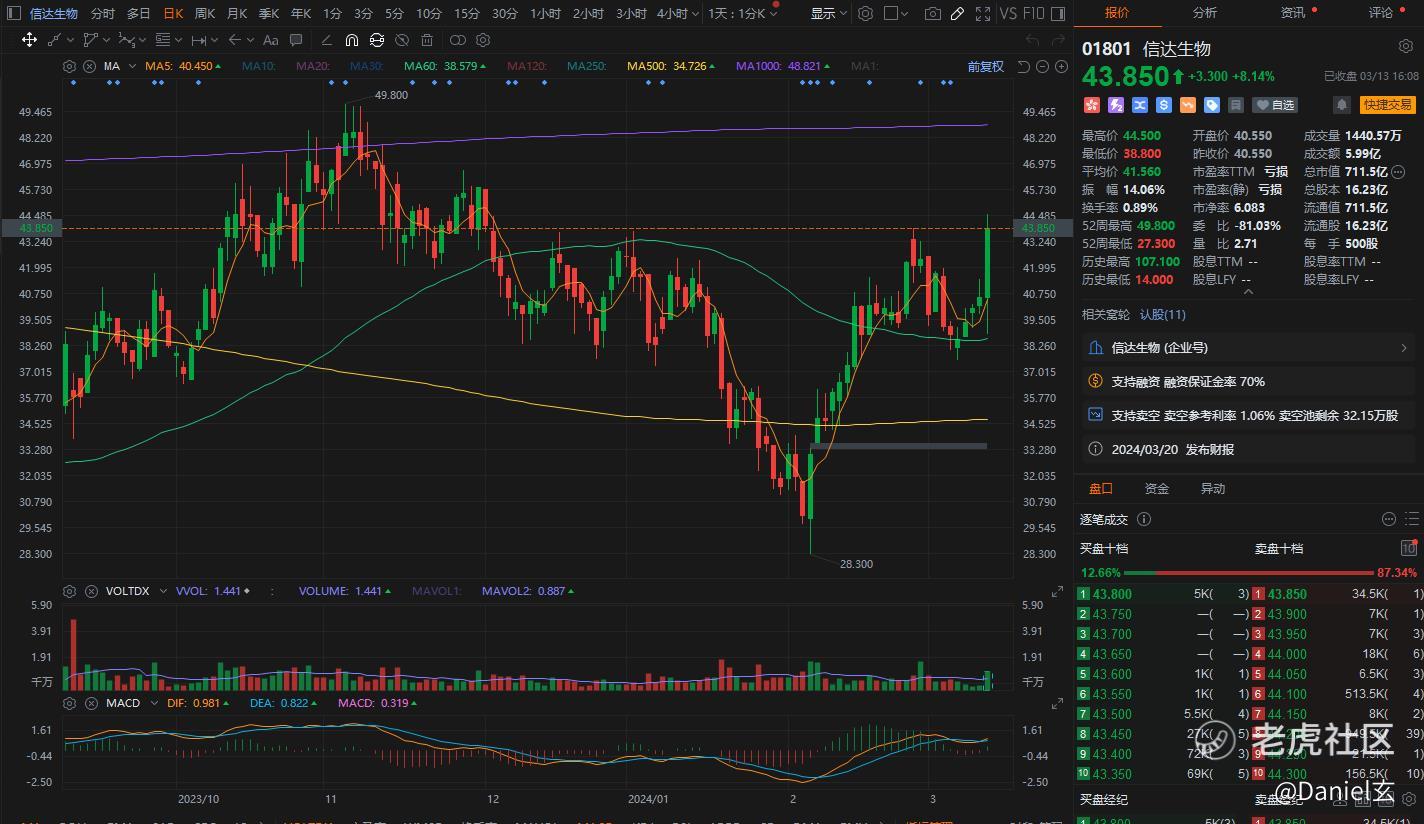Select the wave pattern drawing tool
This screenshot has width=1424, height=824.
click(x=129, y=40)
